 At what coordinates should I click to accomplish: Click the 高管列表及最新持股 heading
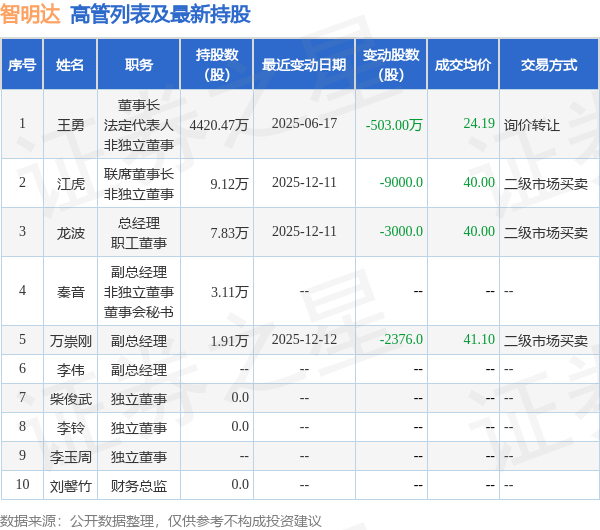point(160,15)
